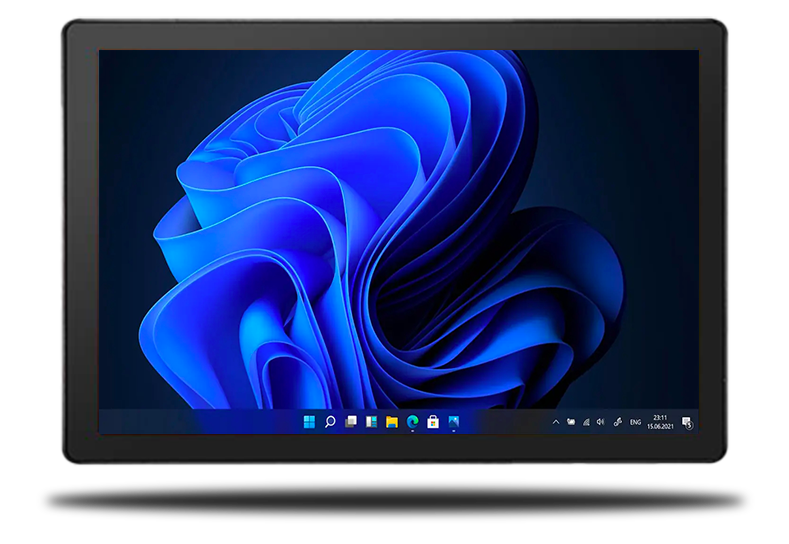
Task: Open Microsoft Store from taskbar
Action: pos(433,423)
